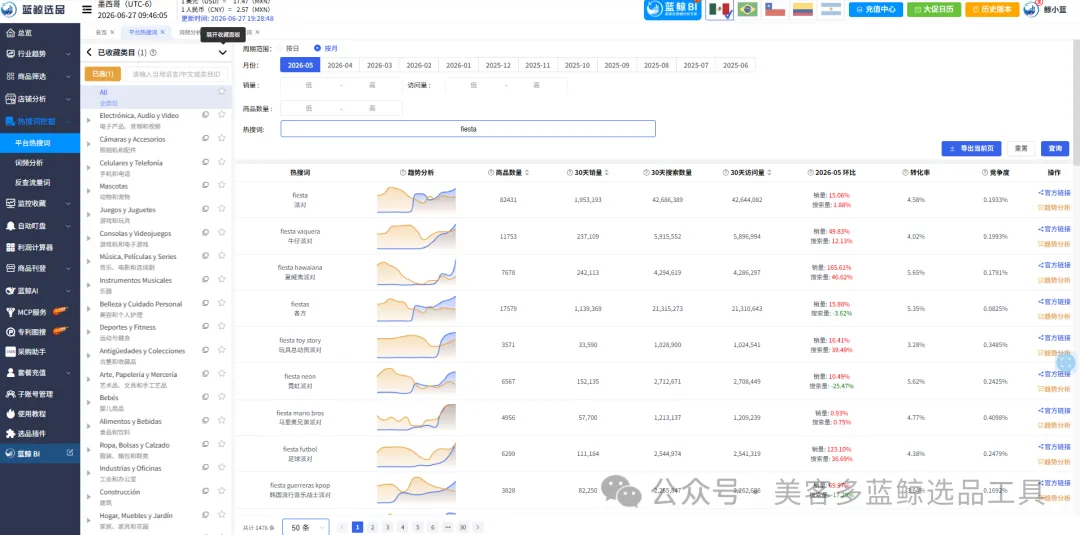1080x535 pixels.
Task: Click the help icon beside 转化率 header
Action: tap(904, 172)
